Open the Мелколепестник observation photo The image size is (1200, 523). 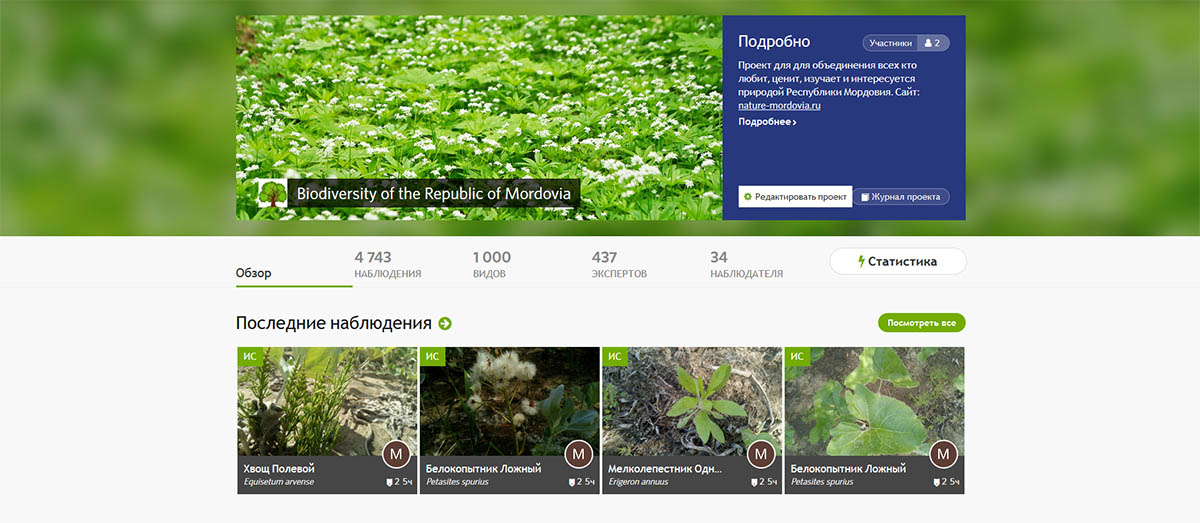point(692,402)
